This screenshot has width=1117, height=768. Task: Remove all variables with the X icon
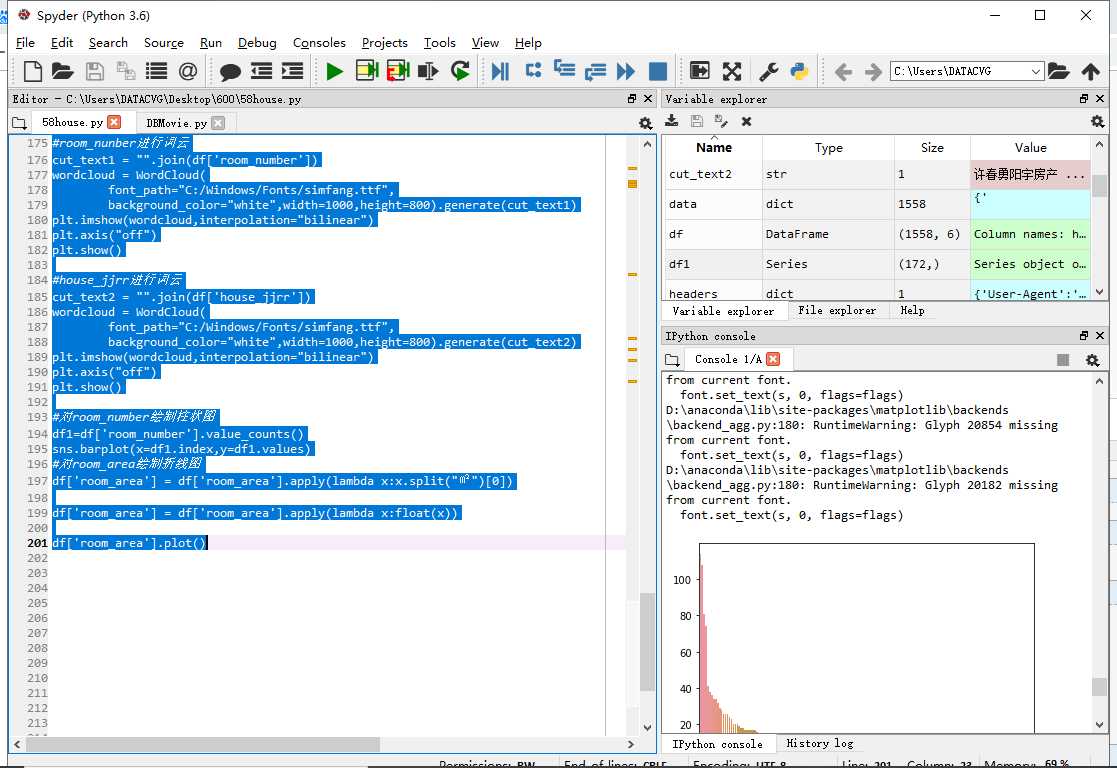tap(746, 121)
